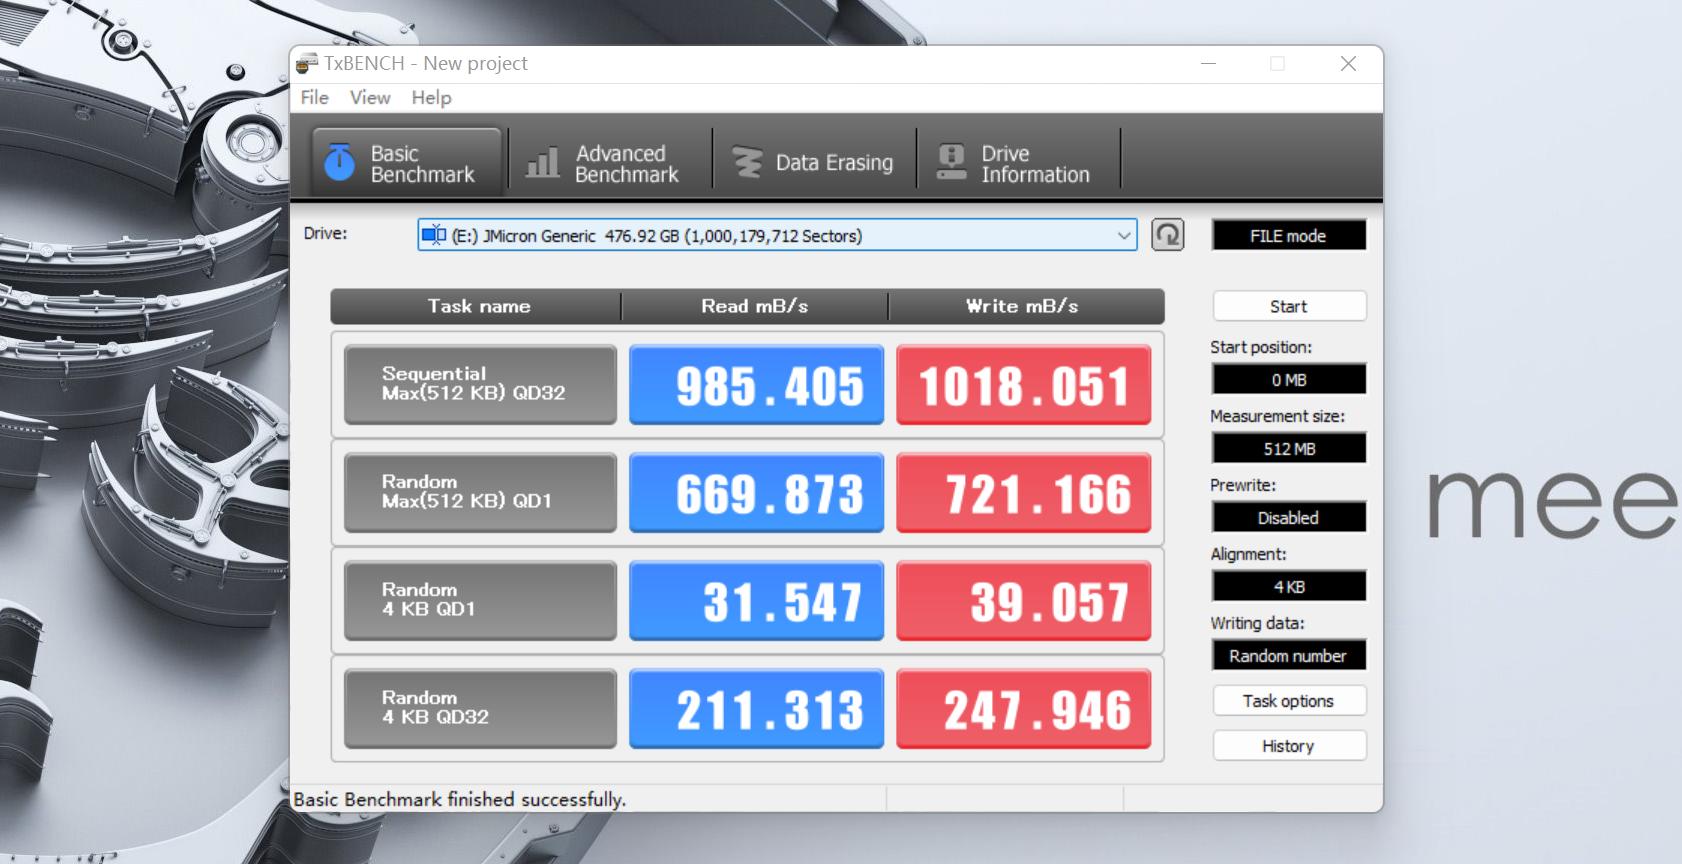Change the 0 MB start position
This screenshot has height=864, width=1682.
point(1289,380)
